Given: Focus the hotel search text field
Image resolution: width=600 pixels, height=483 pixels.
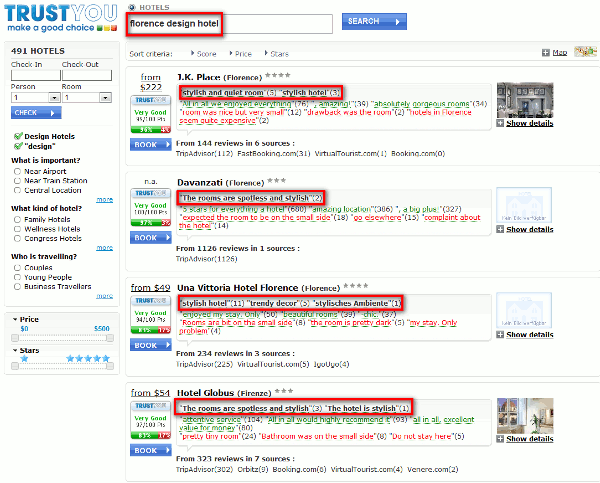Looking at the screenshot, I should point(230,24).
